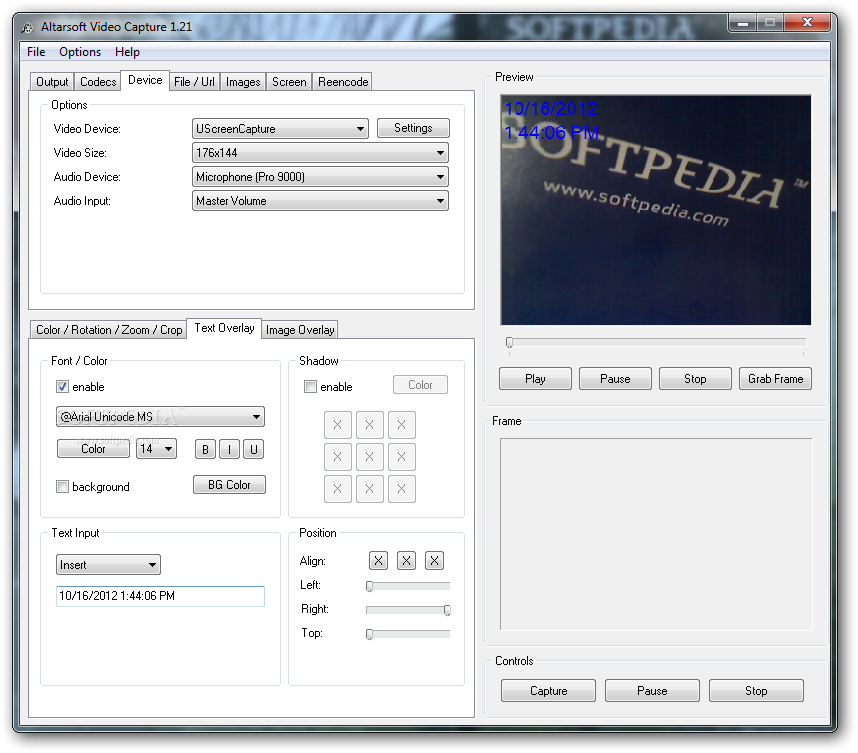The image size is (858, 753).
Task: Select the bottom-center shadow direction box
Action: 369,489
